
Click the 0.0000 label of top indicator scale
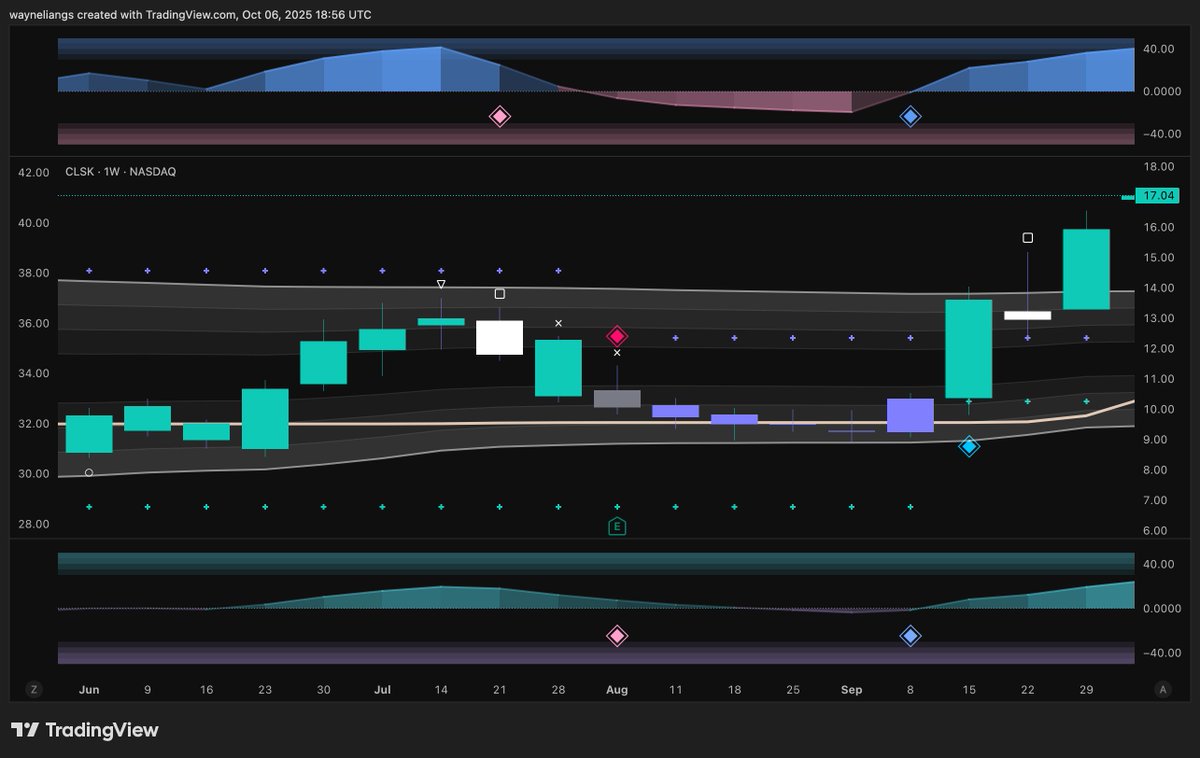click(1160, 91)
